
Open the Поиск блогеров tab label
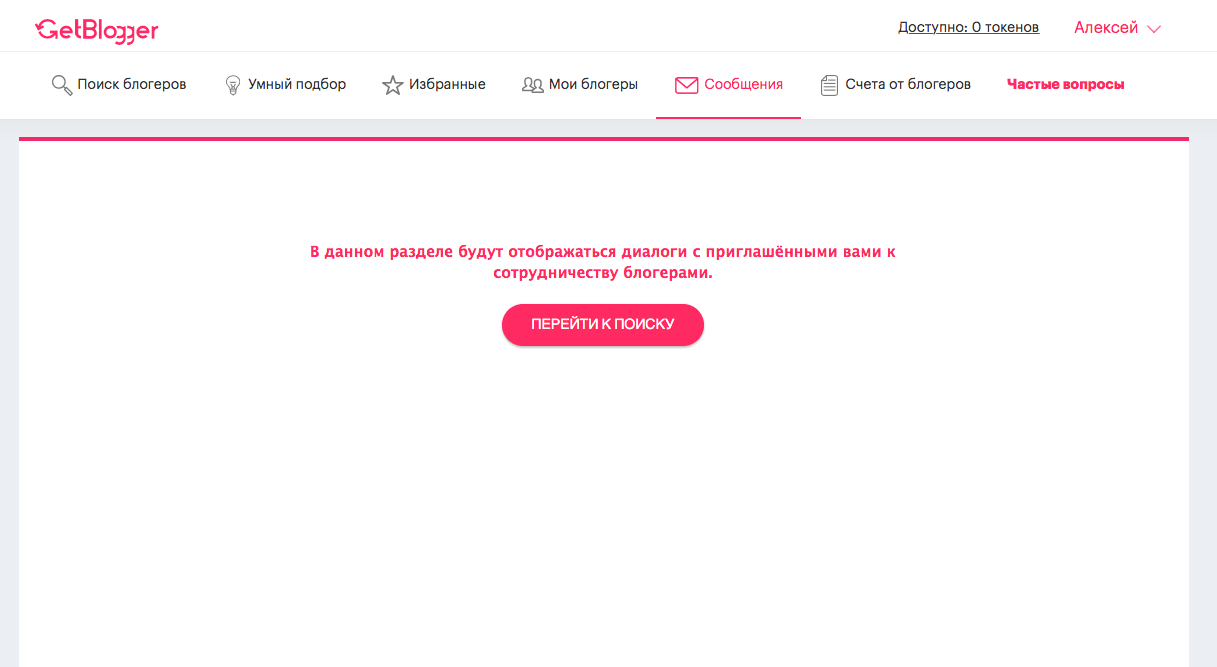tap(132, 85)
